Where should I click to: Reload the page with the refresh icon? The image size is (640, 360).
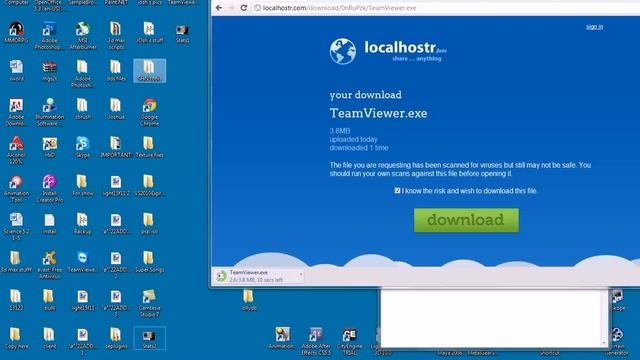(244, 8)
